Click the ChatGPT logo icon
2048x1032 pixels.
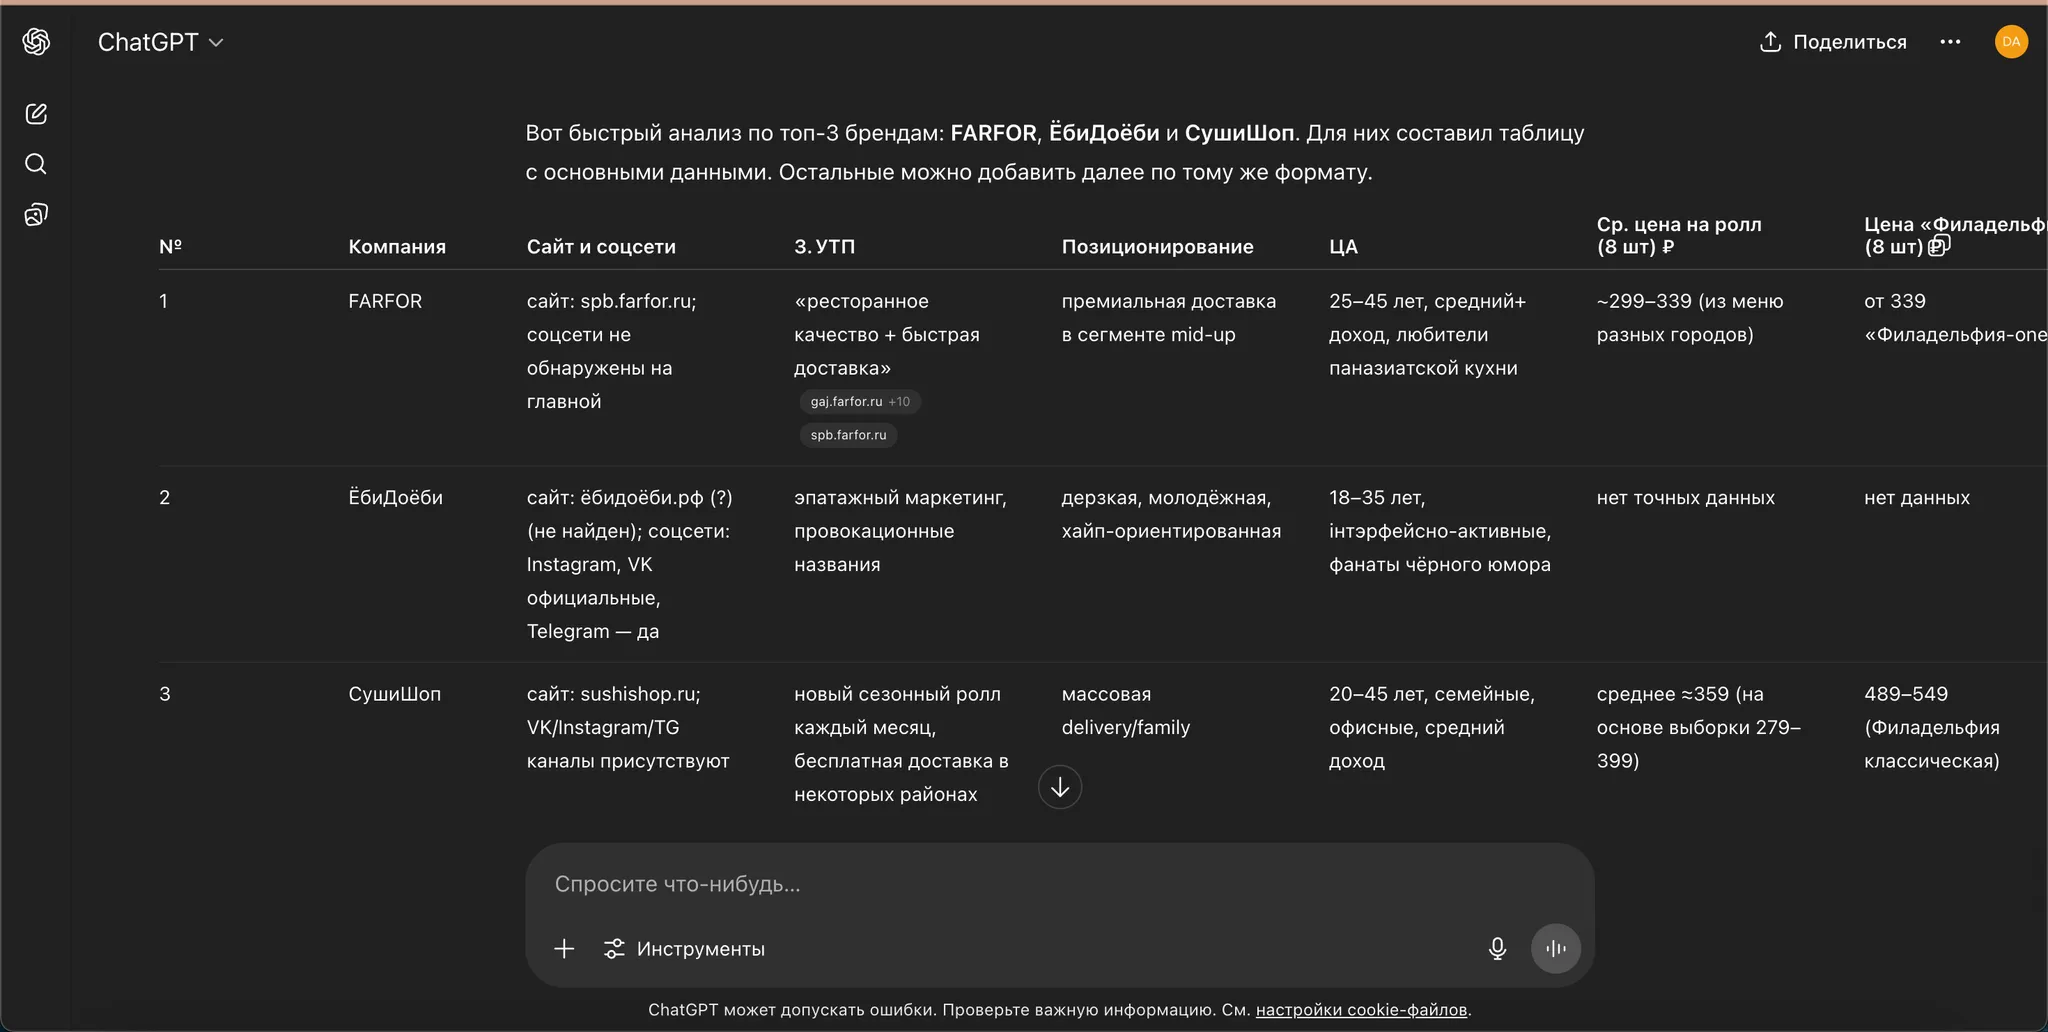coord(37,41)
